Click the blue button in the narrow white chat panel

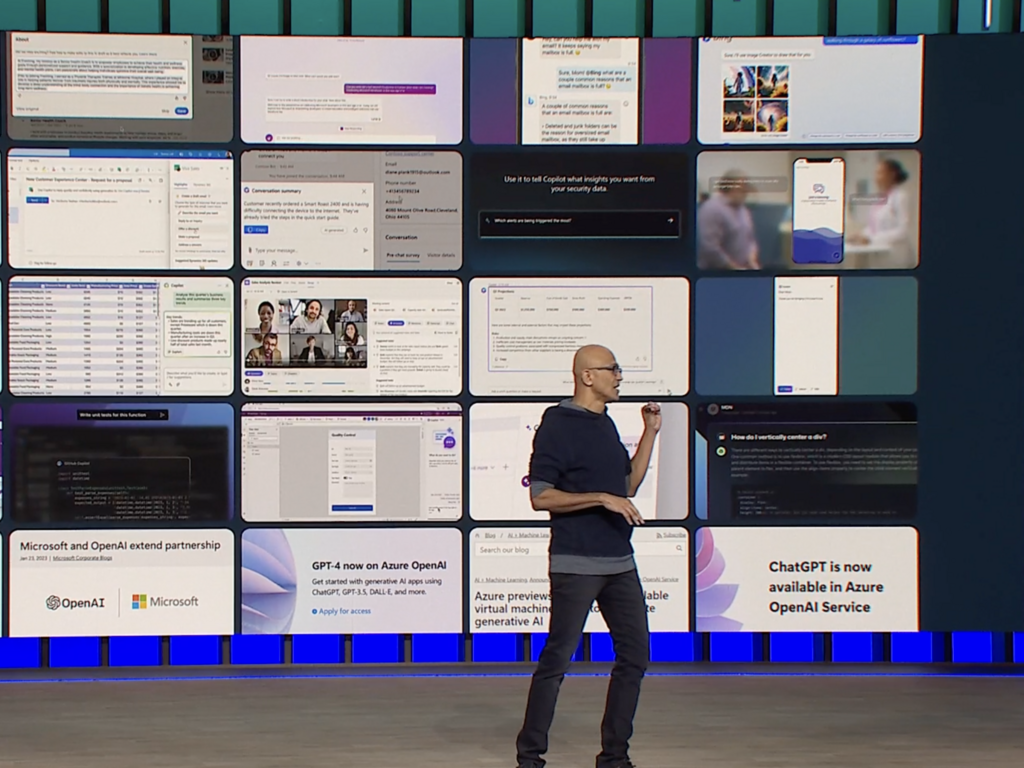[x=785, y=389]
